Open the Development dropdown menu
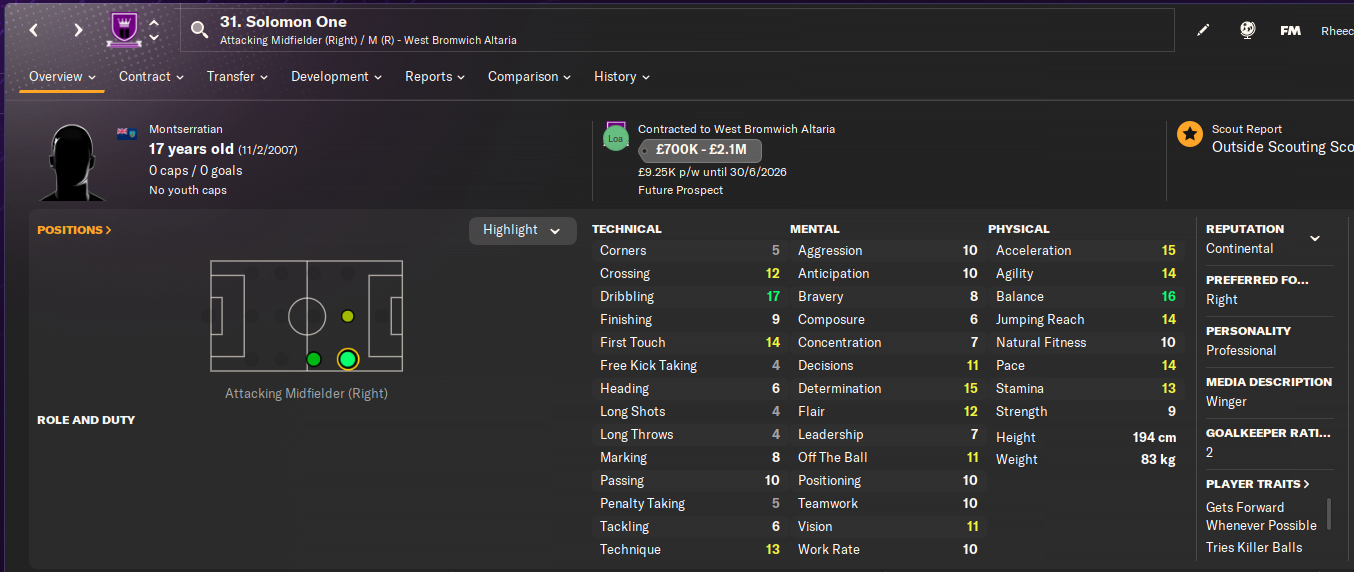The width and height of the screenshot is (1354, 572). pyautogui.click(x=337, y=77)
